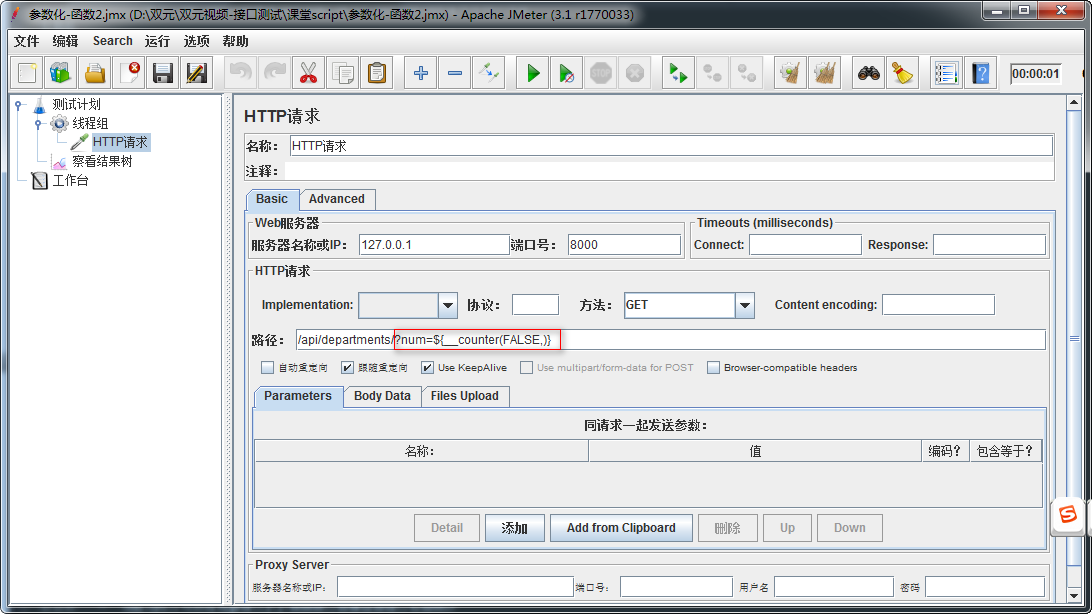Save the test plan with floppy icon

pos(163,73)
